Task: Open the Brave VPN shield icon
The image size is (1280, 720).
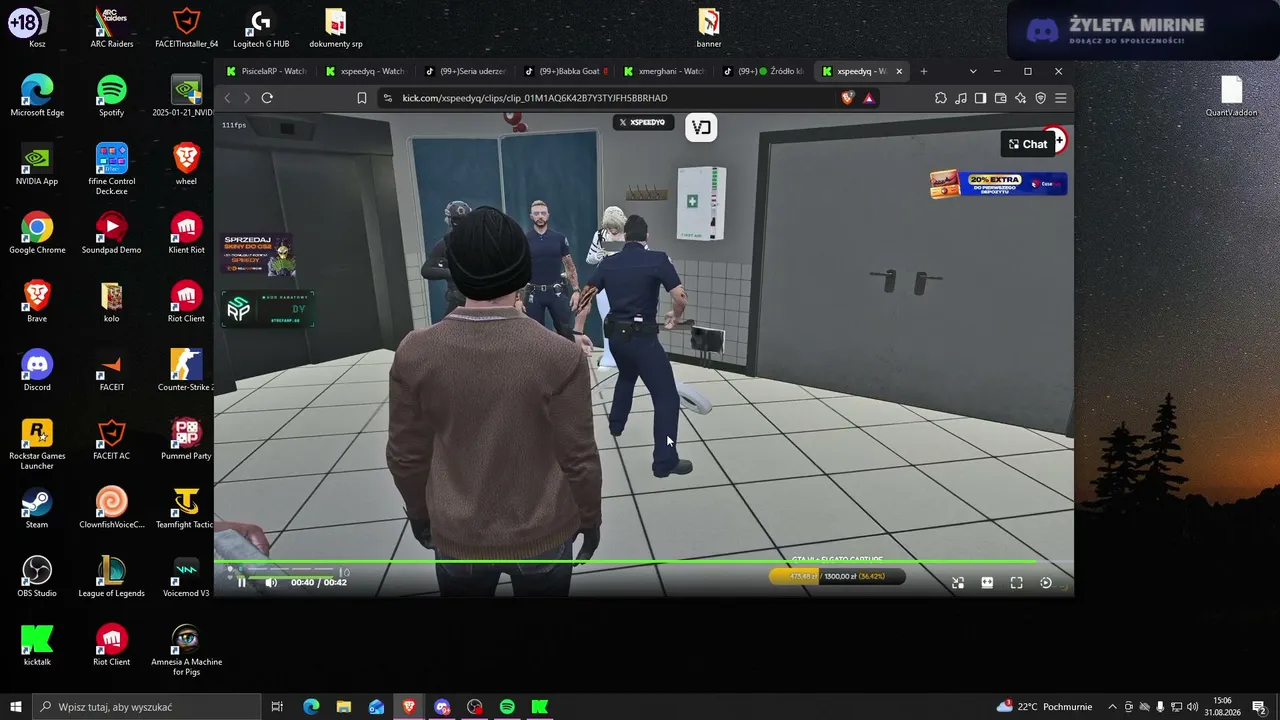Action: [x=1040, y=98]
